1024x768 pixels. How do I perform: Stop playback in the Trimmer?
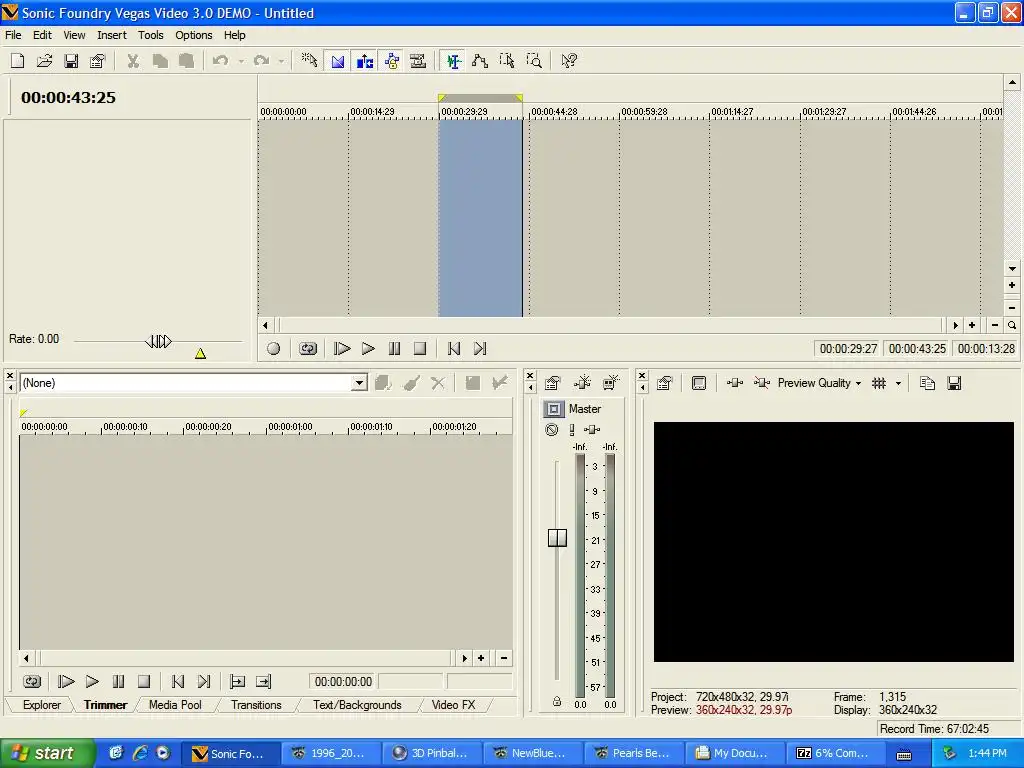pyautogui.click(x=144, y=682)
